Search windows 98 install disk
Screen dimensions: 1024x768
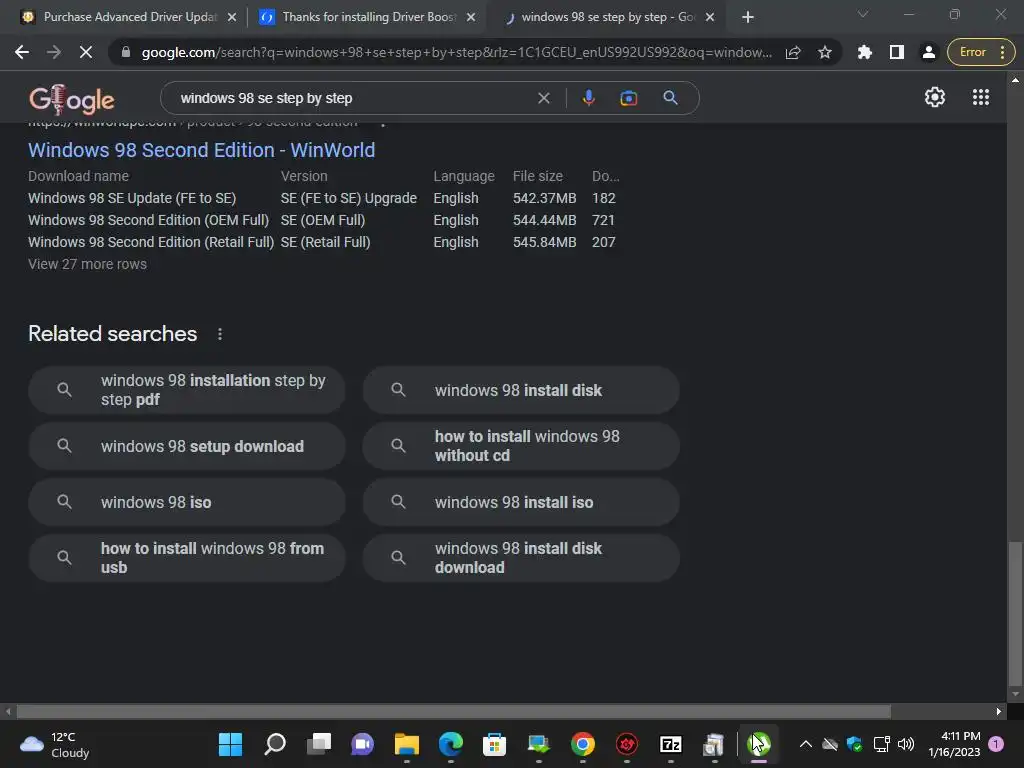[521, 390]
